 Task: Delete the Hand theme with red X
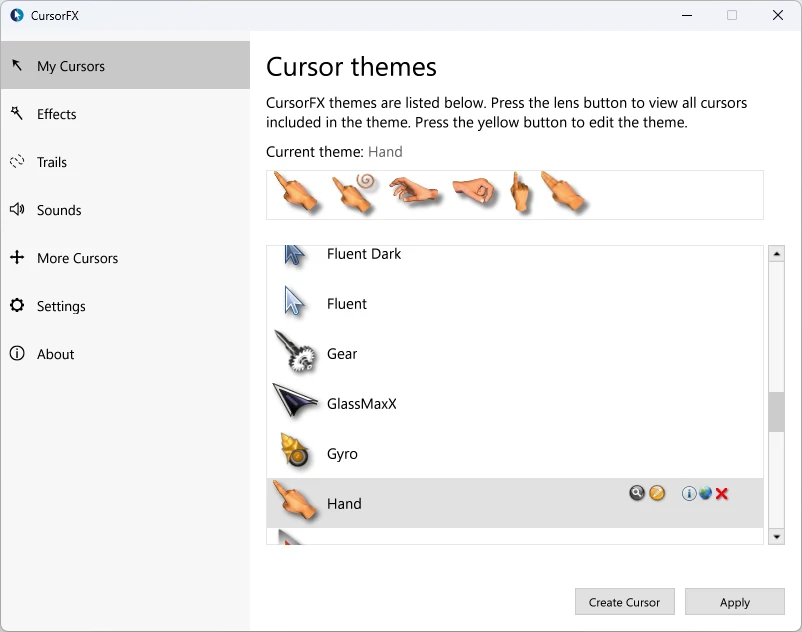coord(722,493)
